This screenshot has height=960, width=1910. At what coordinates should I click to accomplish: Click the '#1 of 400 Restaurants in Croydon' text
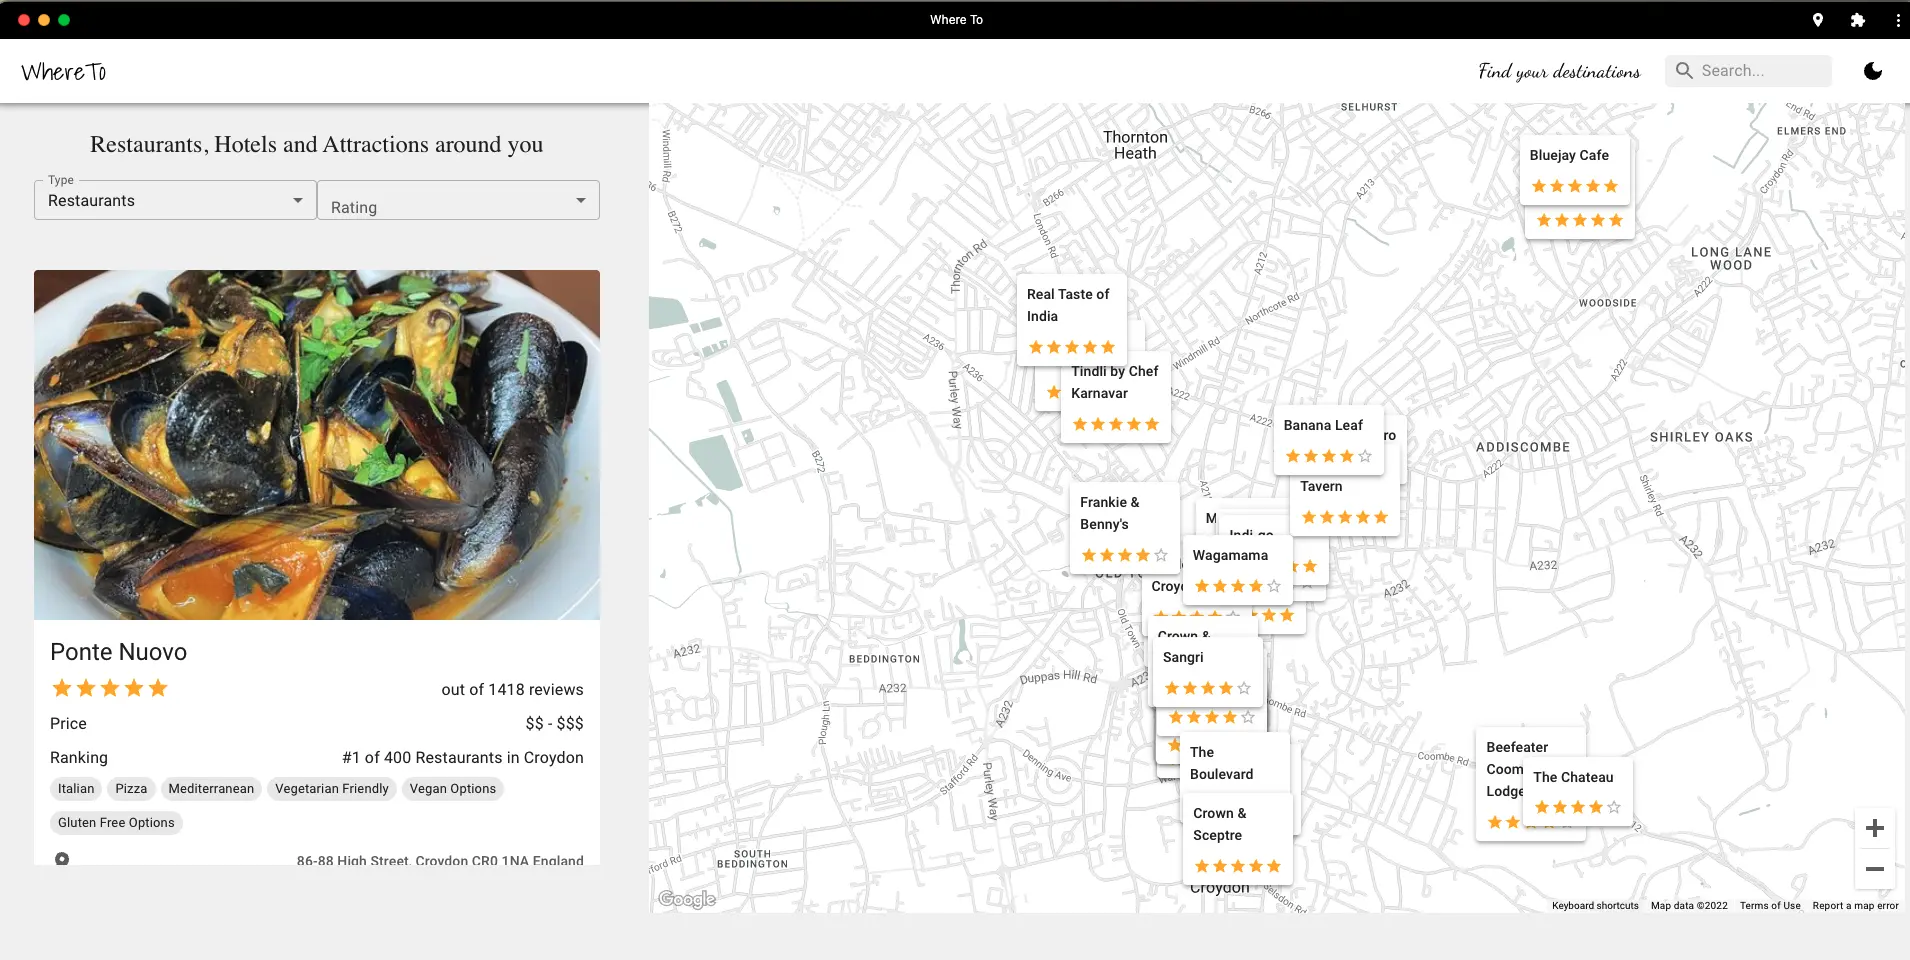pyautogui.click(x=463, y=758)
